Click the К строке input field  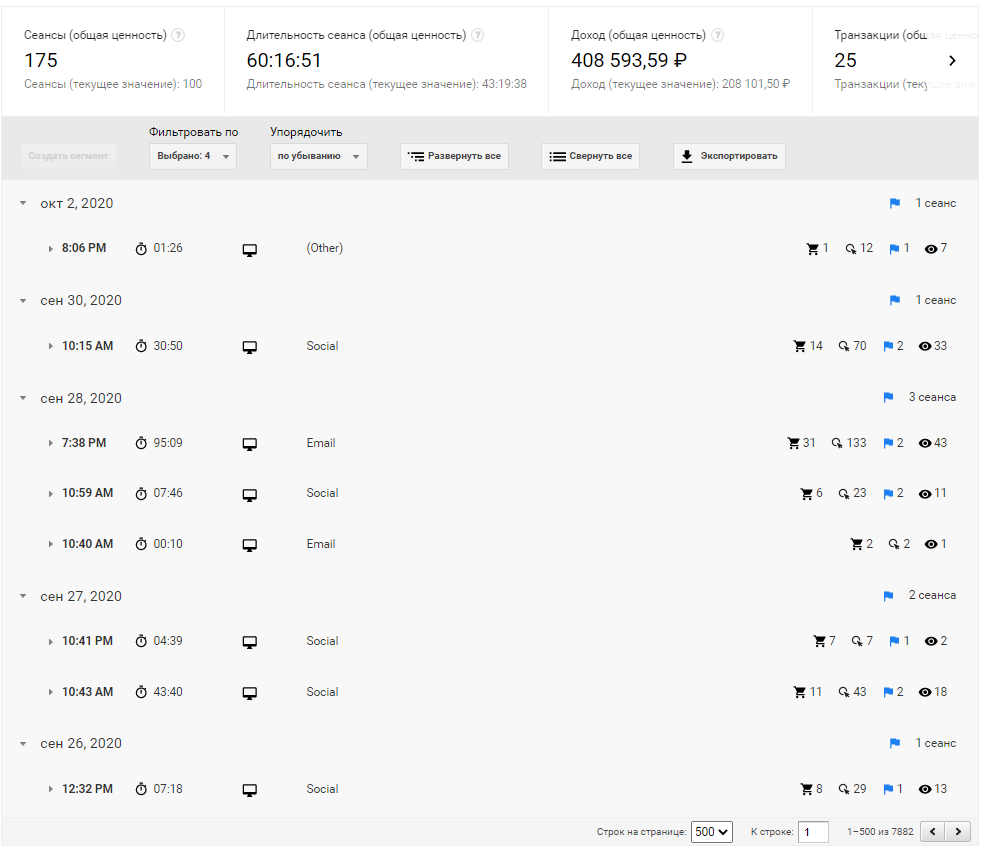coord(812,832)
